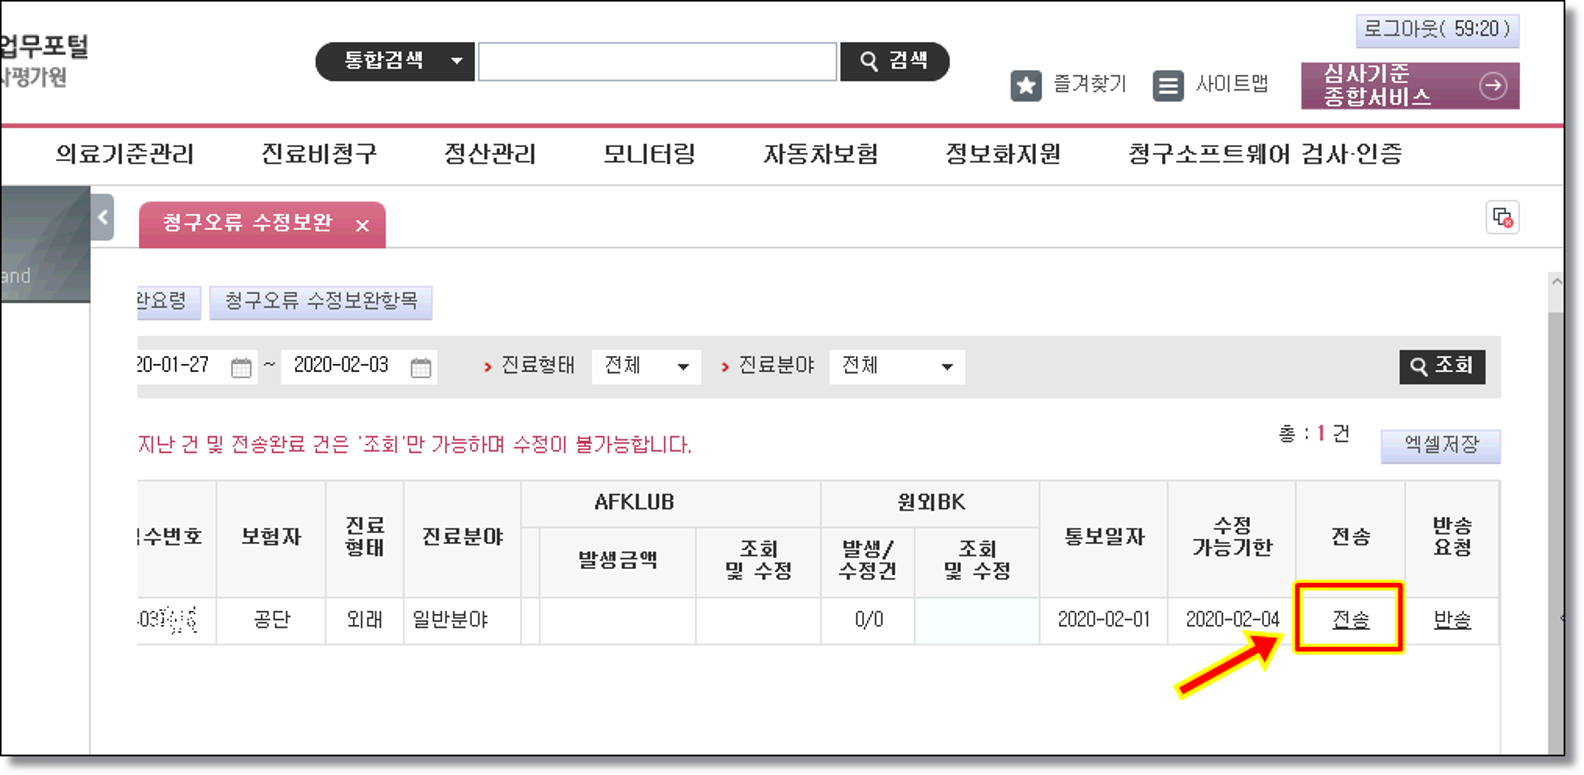Close the 청구오류 수정보완 tab
This screenshot has width=1584, height=775.
coord(362,226)
